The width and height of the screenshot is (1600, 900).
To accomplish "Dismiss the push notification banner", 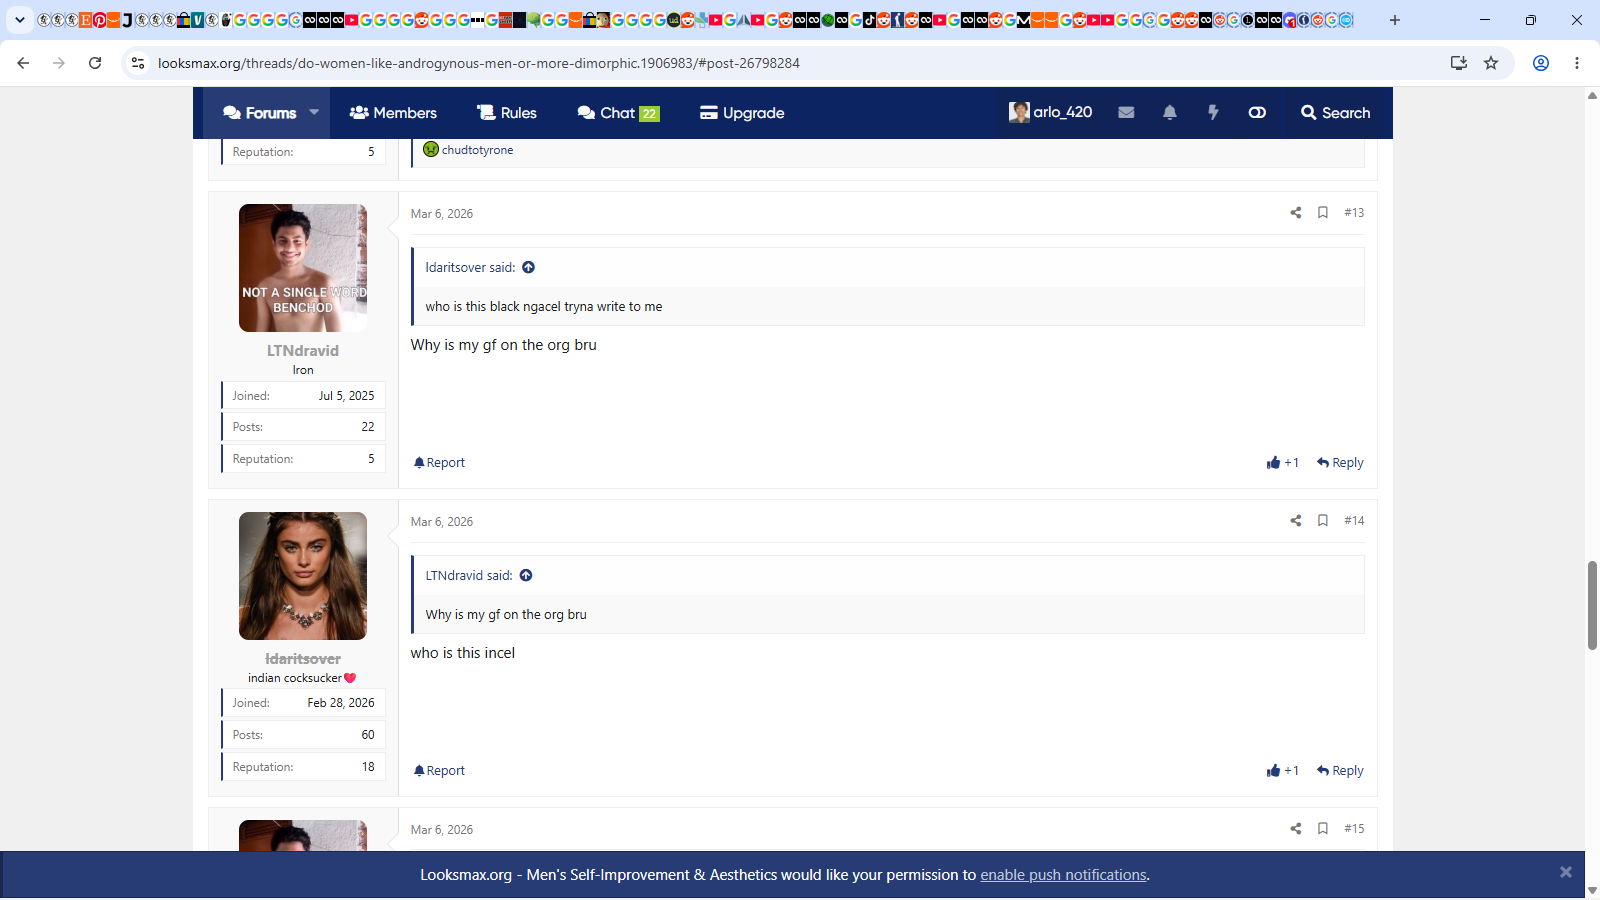I will 1566,872.
